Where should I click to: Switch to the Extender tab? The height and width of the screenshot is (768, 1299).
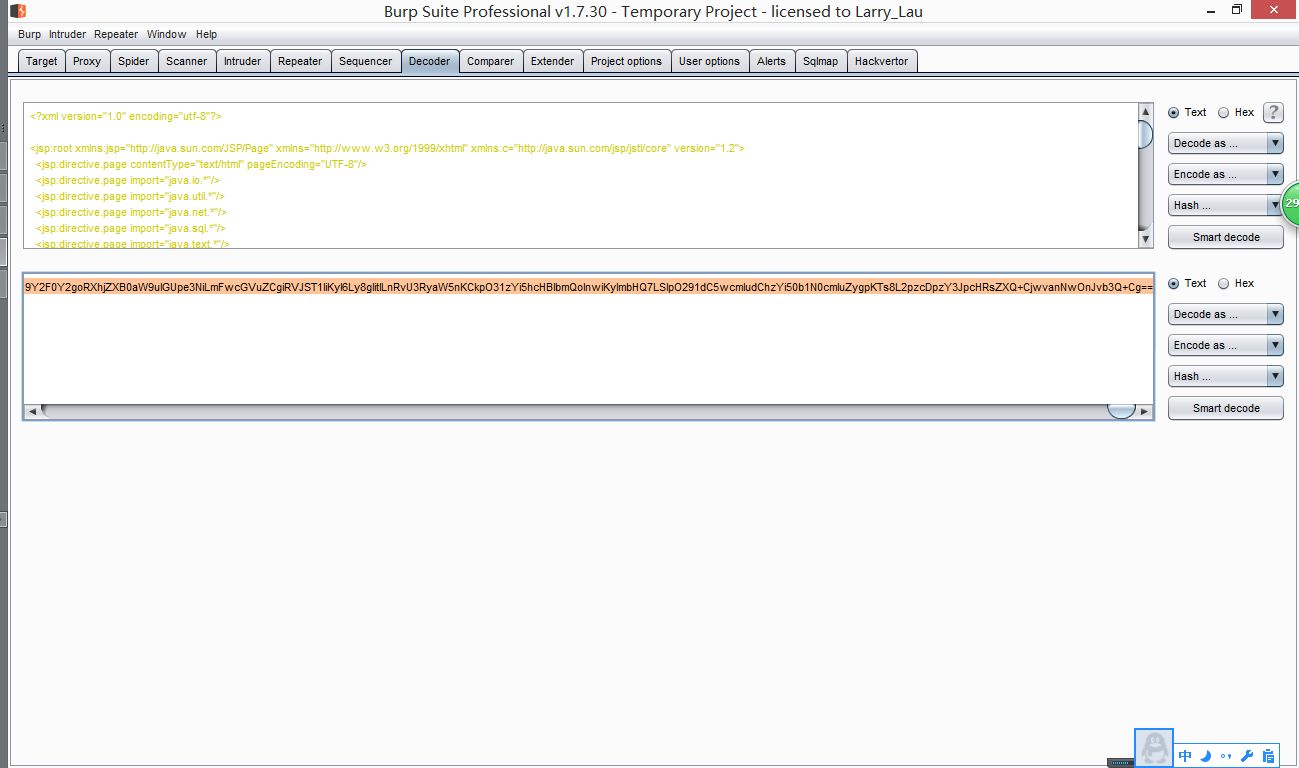tap(553, 61)
